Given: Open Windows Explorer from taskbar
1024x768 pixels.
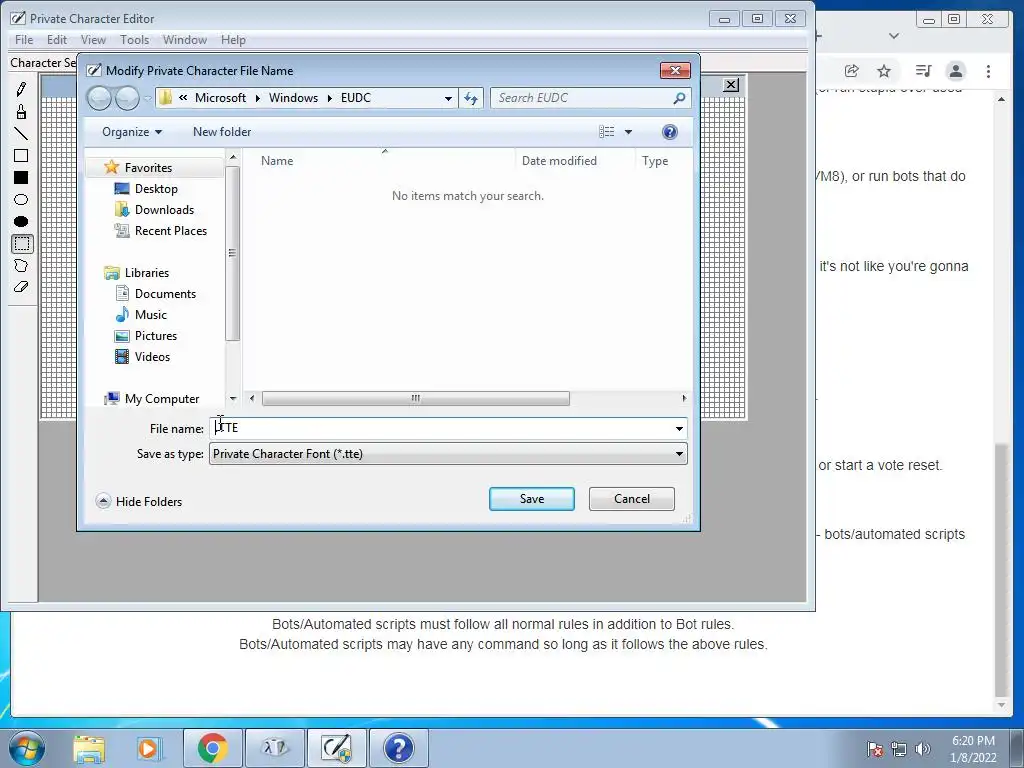Looking at the screenshot, I should (x=89, y=748).
